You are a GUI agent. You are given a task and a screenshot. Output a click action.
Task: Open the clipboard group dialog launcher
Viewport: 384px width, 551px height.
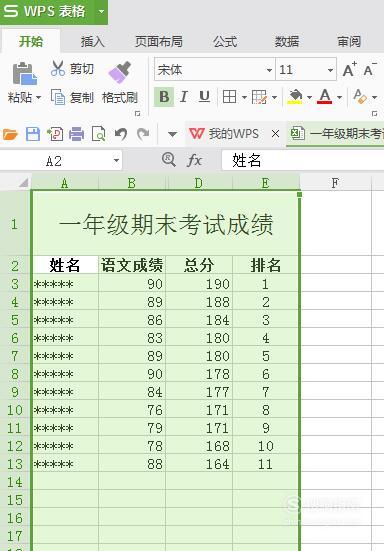137,113
